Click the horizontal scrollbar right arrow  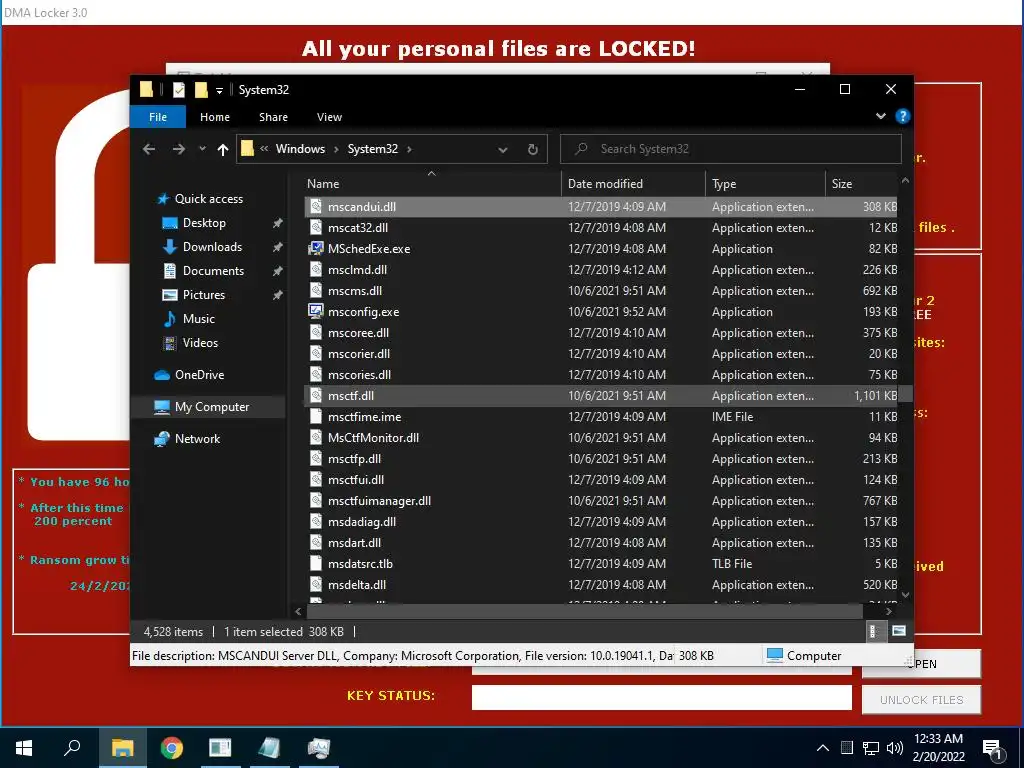[x=889, y=612]
